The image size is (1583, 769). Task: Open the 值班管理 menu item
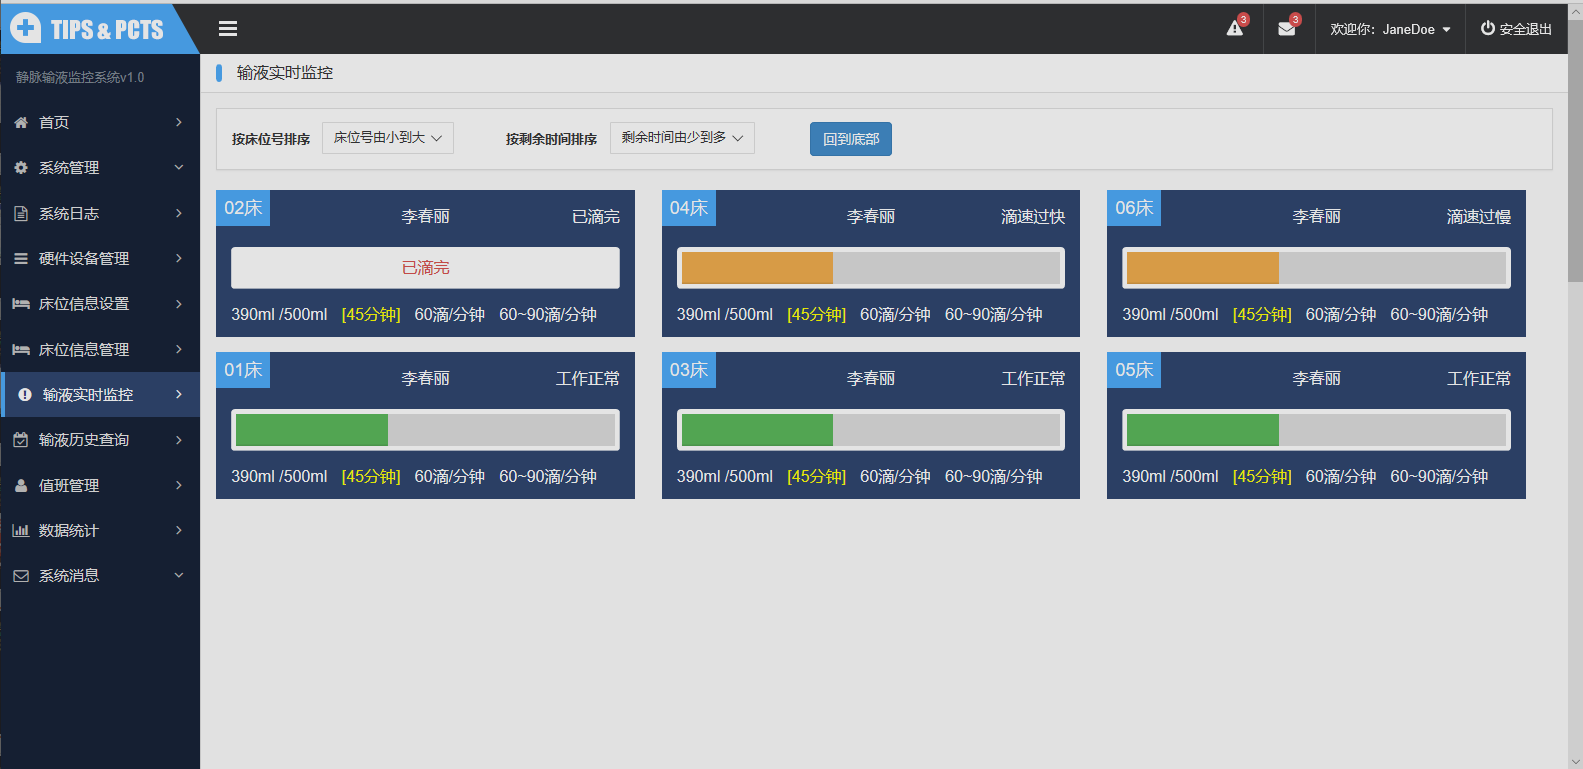[100, 485]
